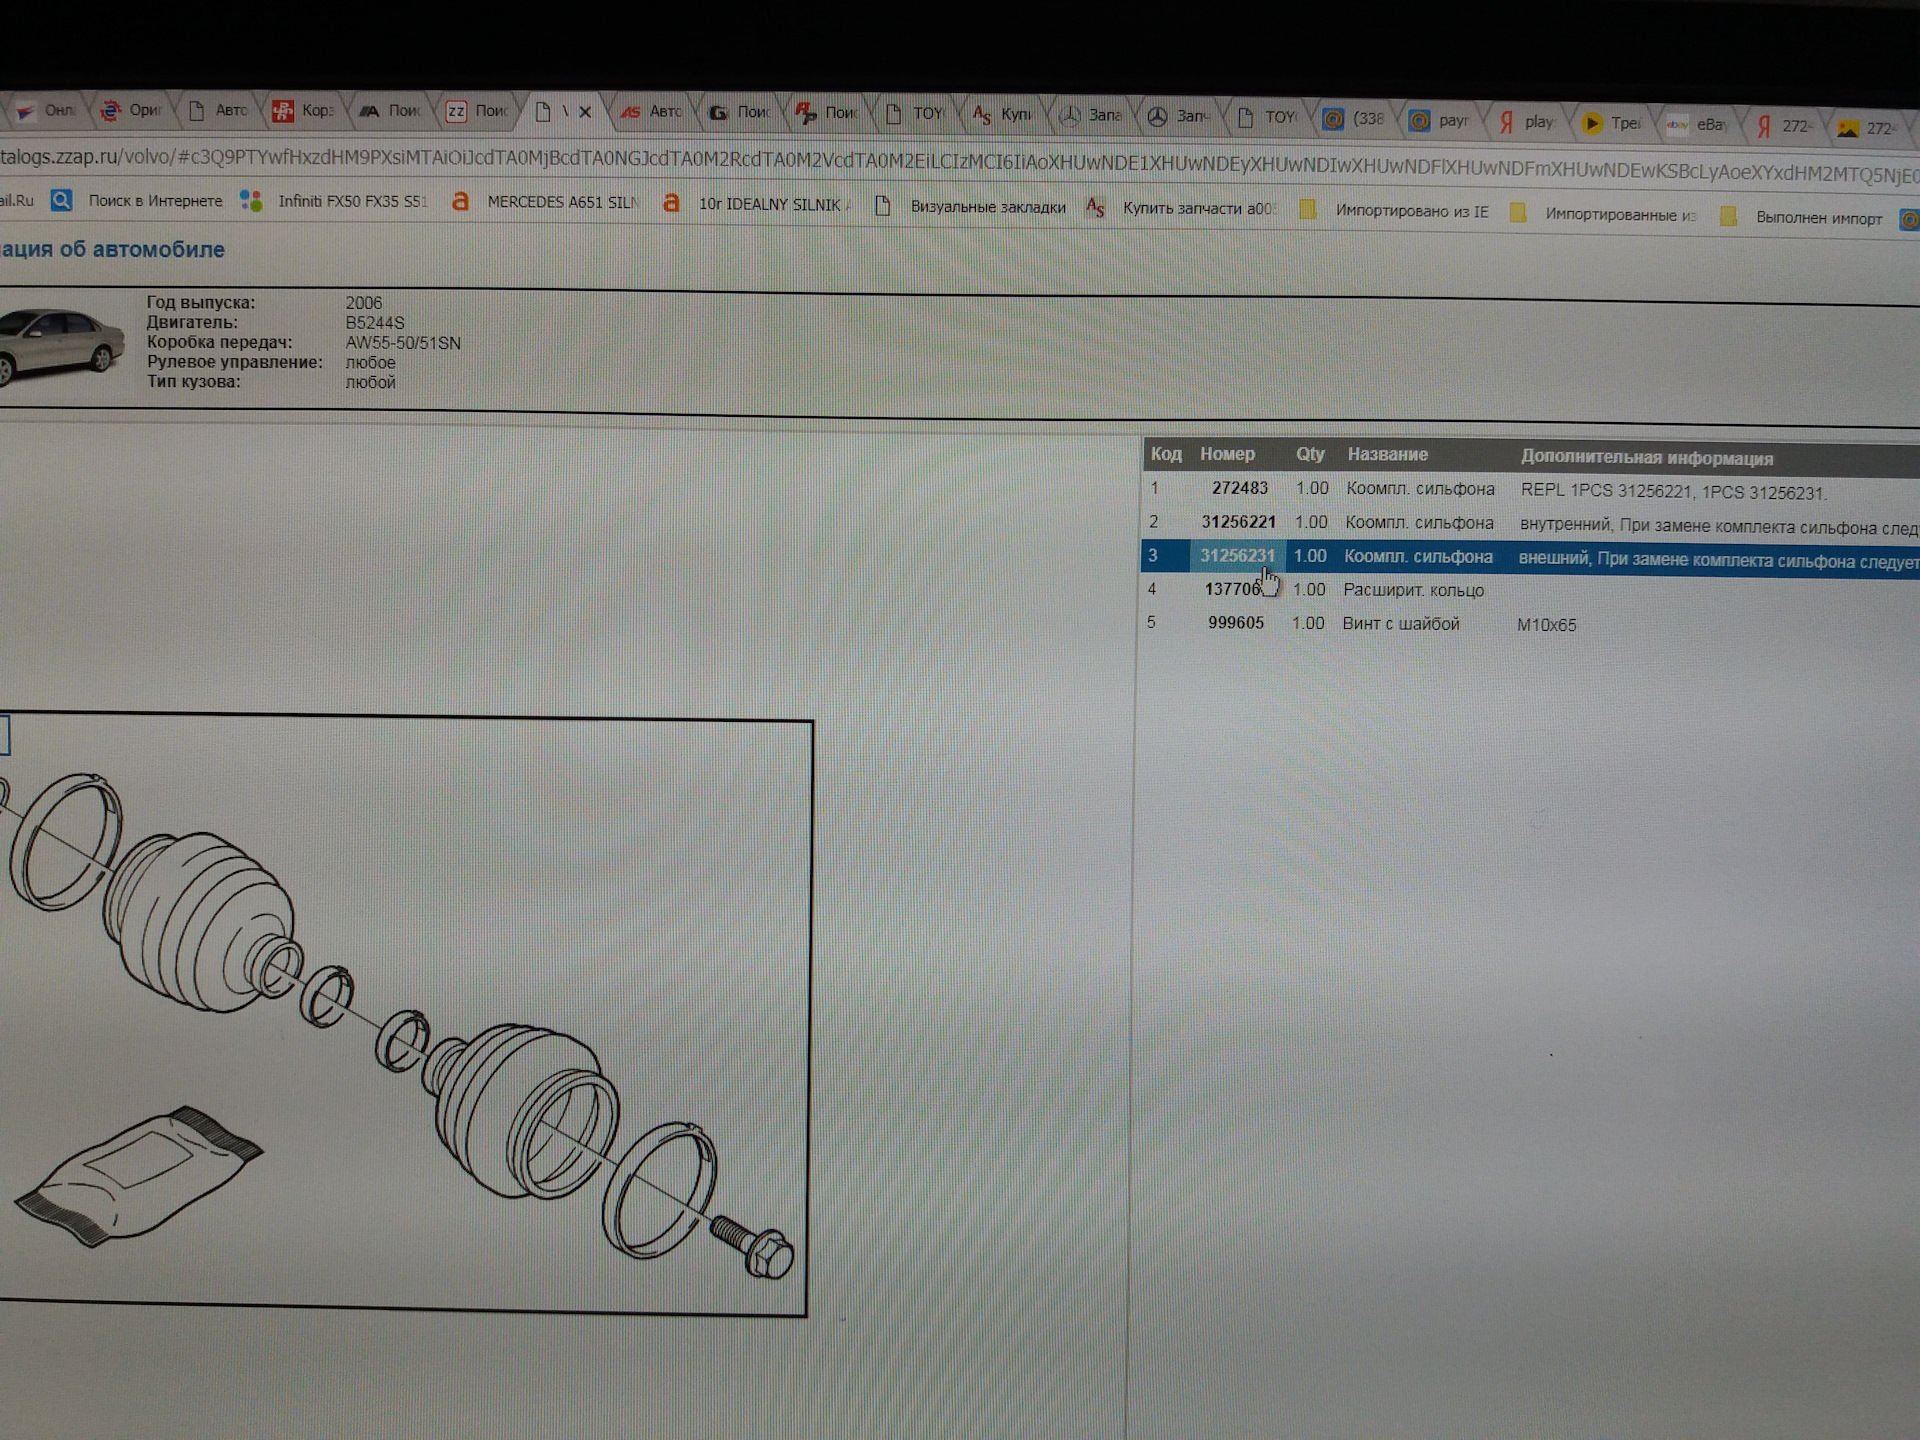Select highlighted part 31256231

[1236, 556]
